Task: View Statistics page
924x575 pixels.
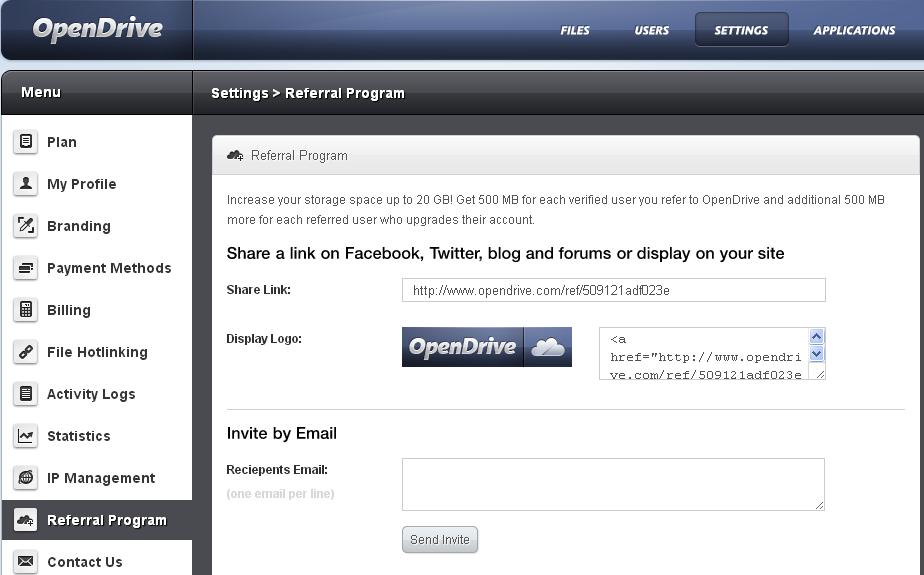Action: [x=79, y=436]
